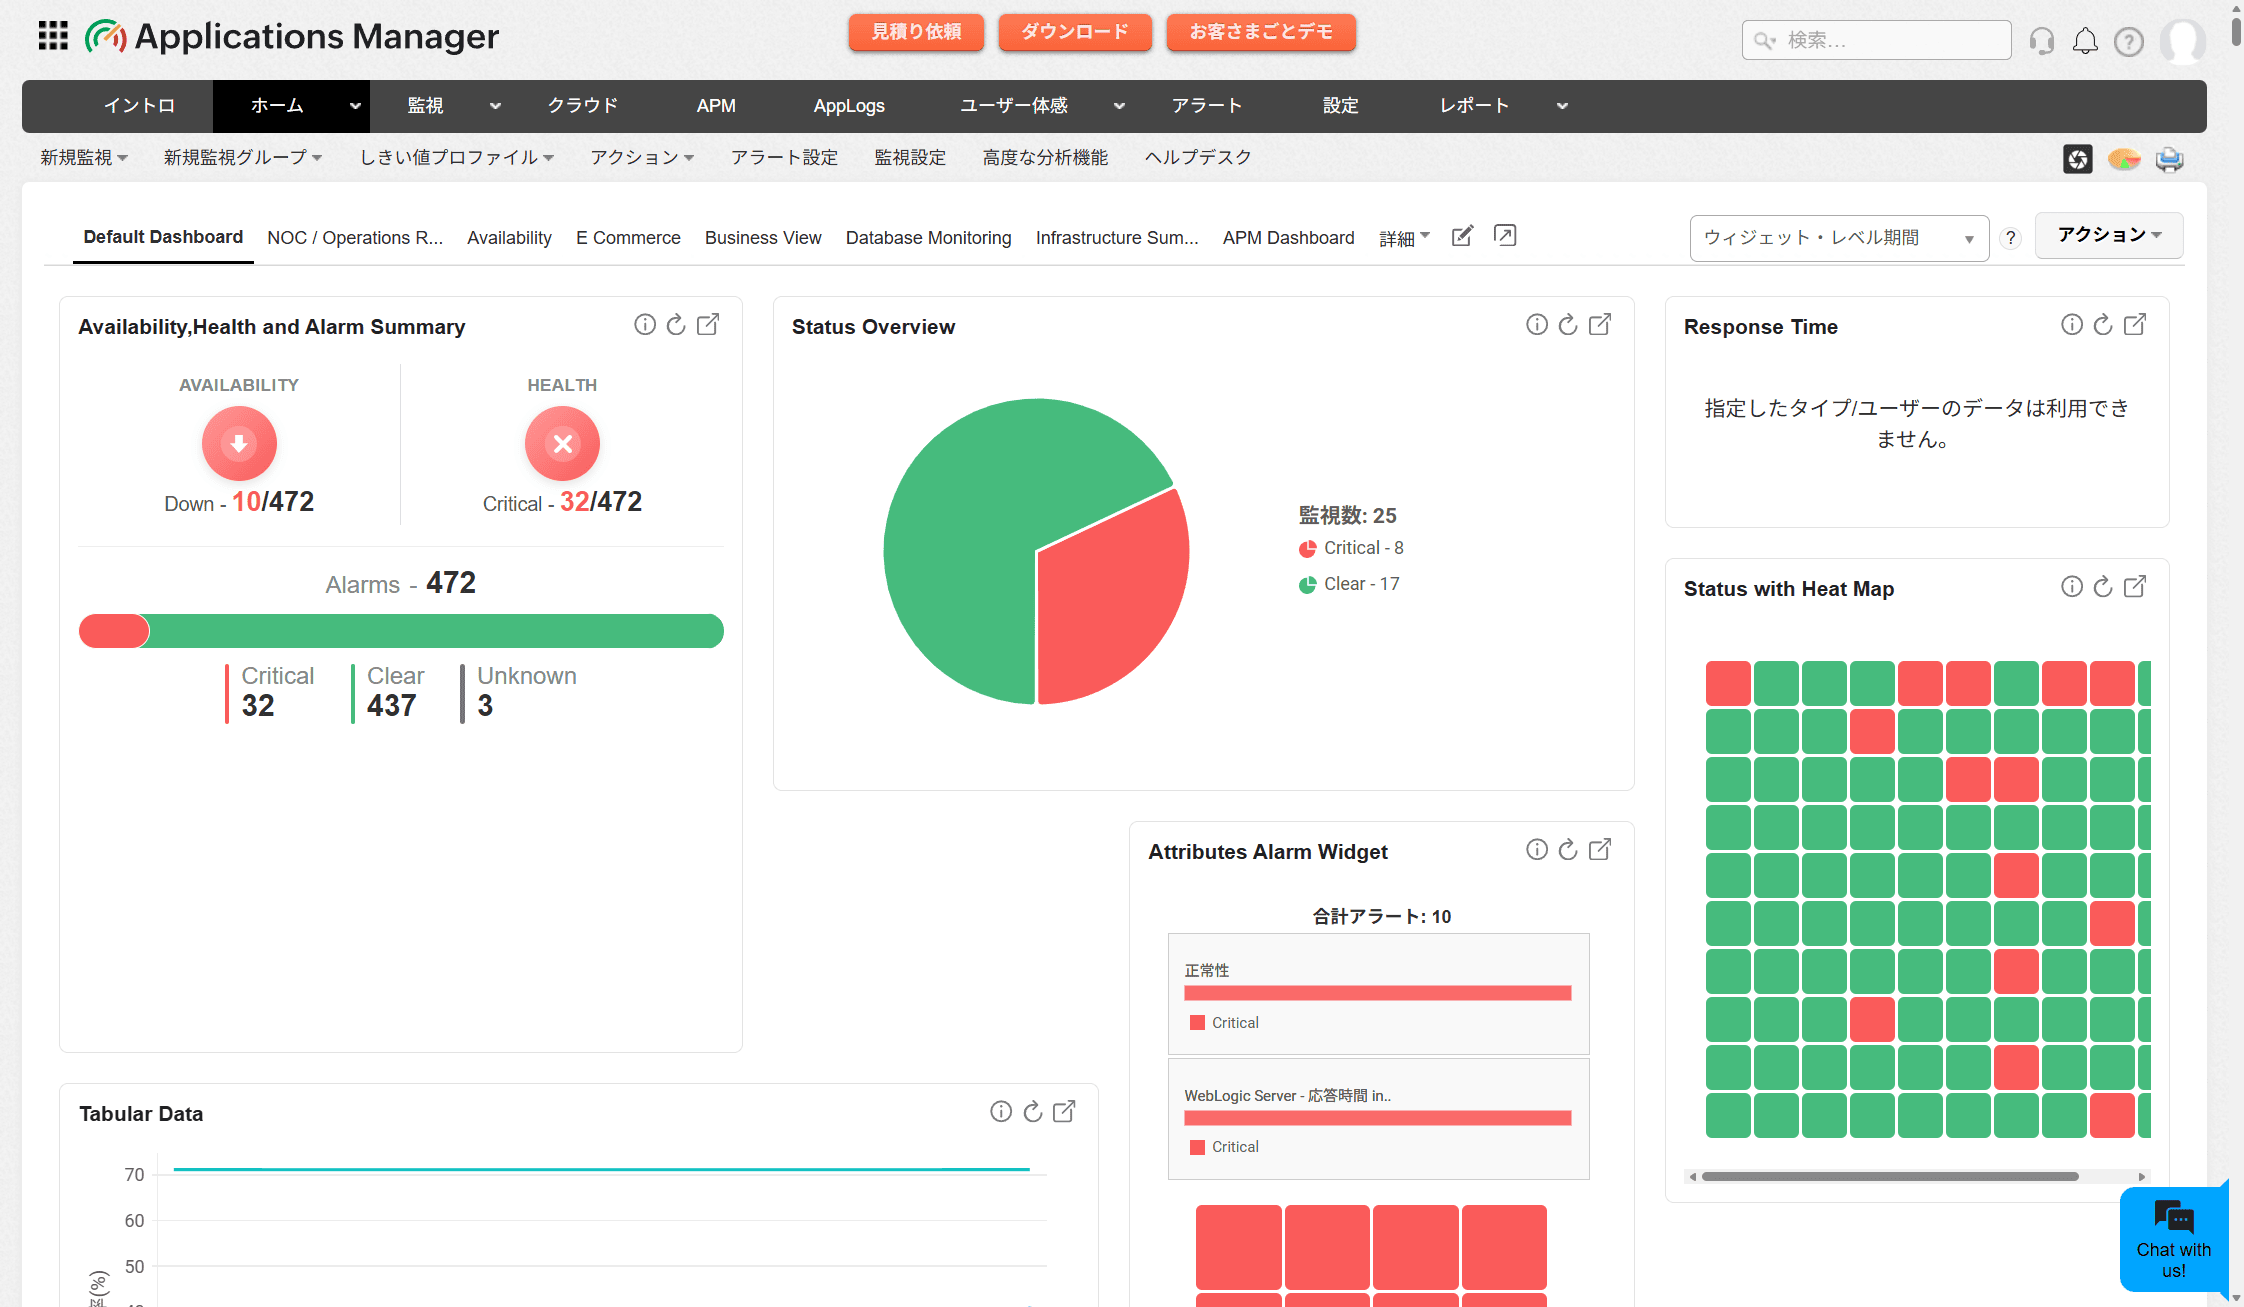2244x1307 pixels.
Task: Open the notifications bell
Action: coord(2085,41)
